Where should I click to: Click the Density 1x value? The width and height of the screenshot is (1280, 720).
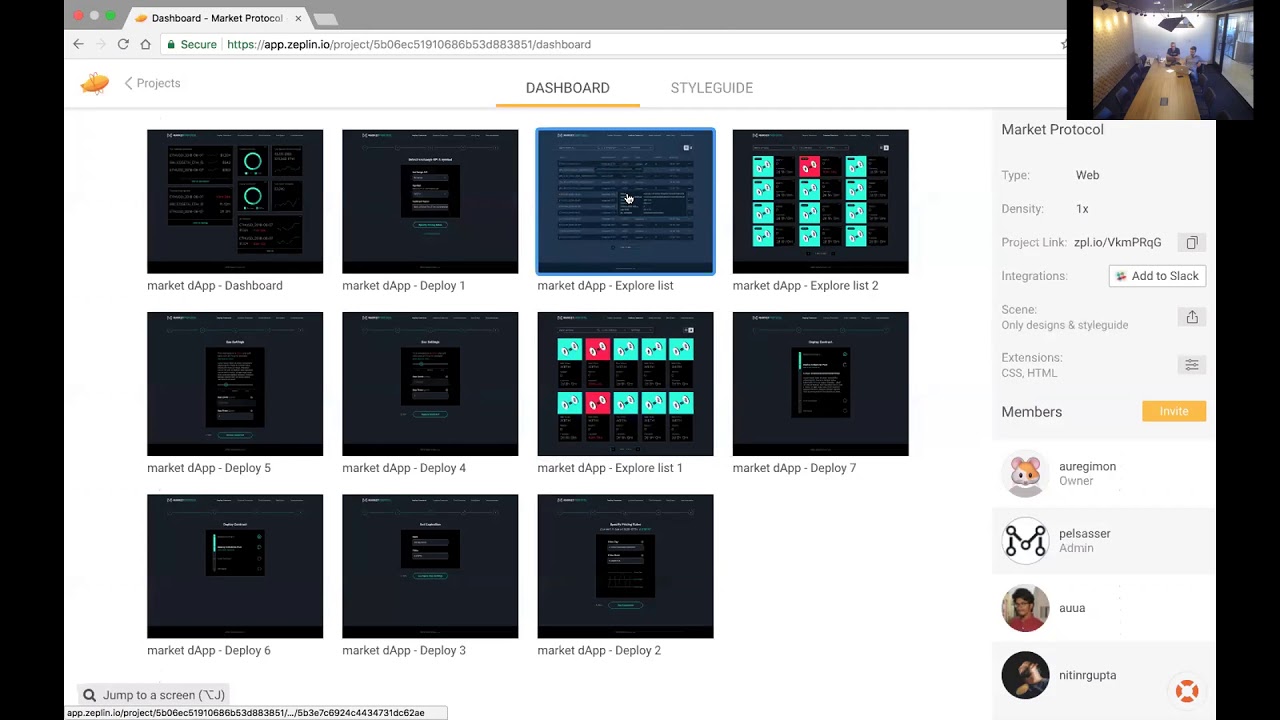click(1082, 209)
